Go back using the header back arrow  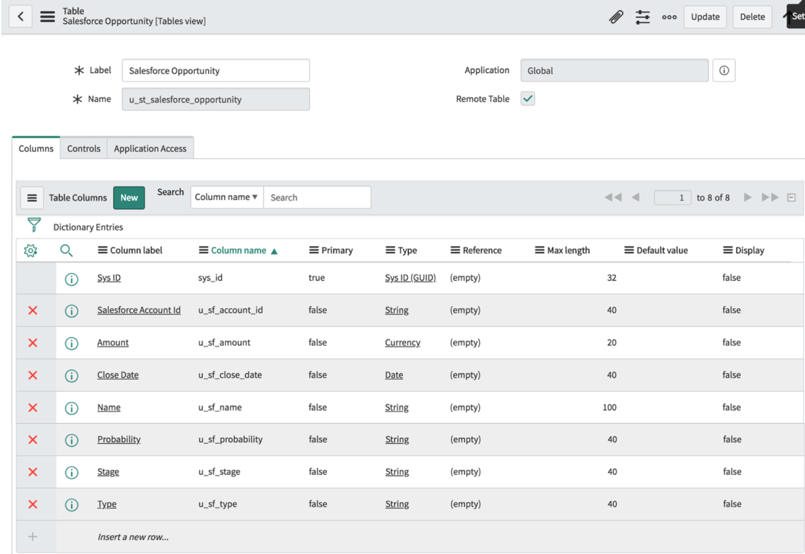click(21, 16)
